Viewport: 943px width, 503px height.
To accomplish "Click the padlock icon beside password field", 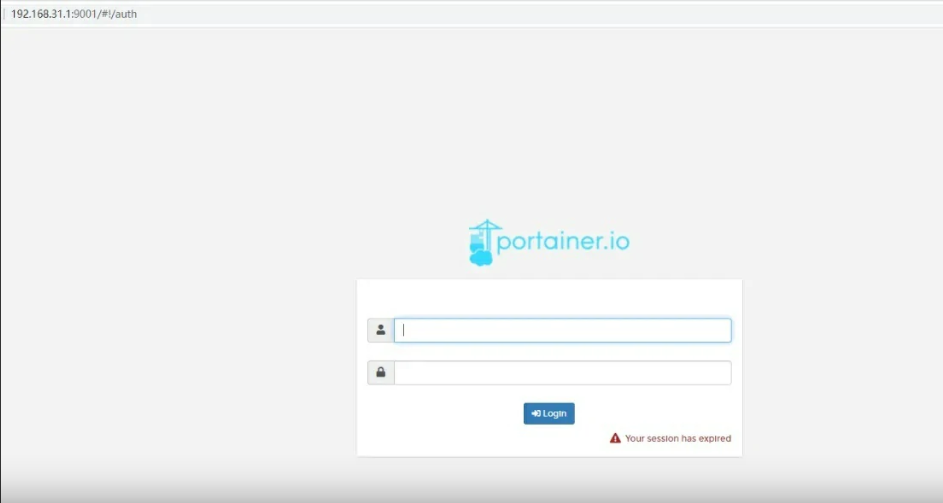I will point(381,372).
